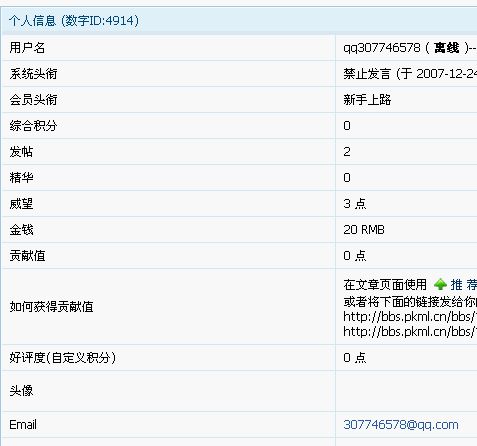Open the 307746578@qq.com email link
The image size is (477, 446).
(401, 425)
